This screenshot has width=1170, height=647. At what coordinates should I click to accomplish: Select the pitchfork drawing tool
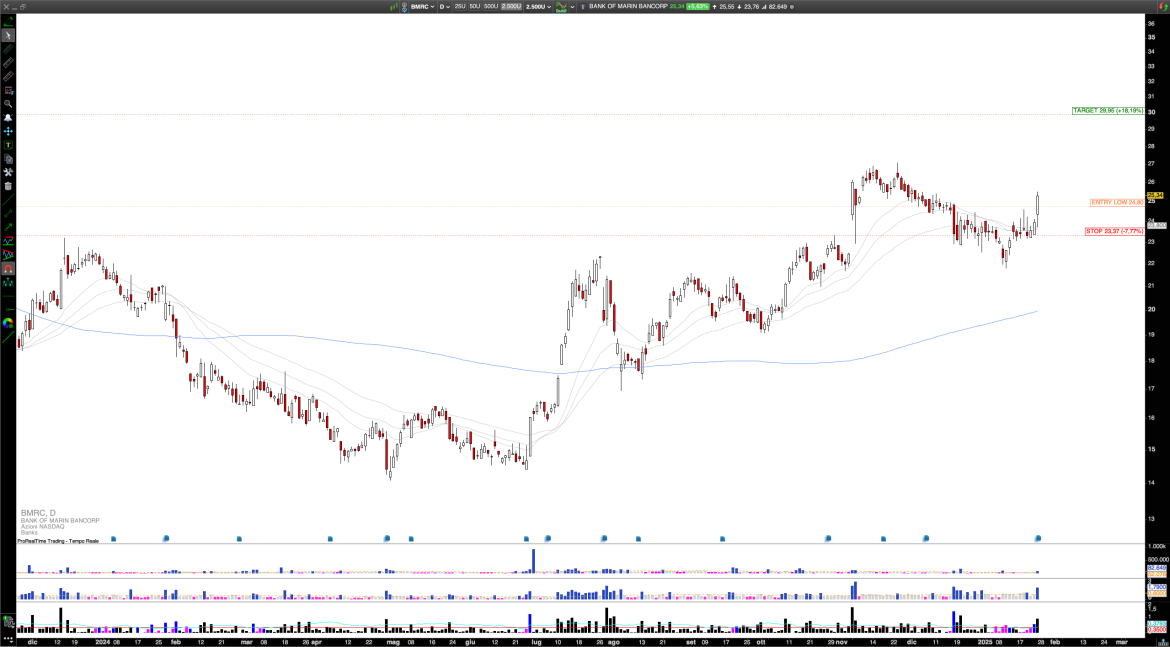coord(10,283)
